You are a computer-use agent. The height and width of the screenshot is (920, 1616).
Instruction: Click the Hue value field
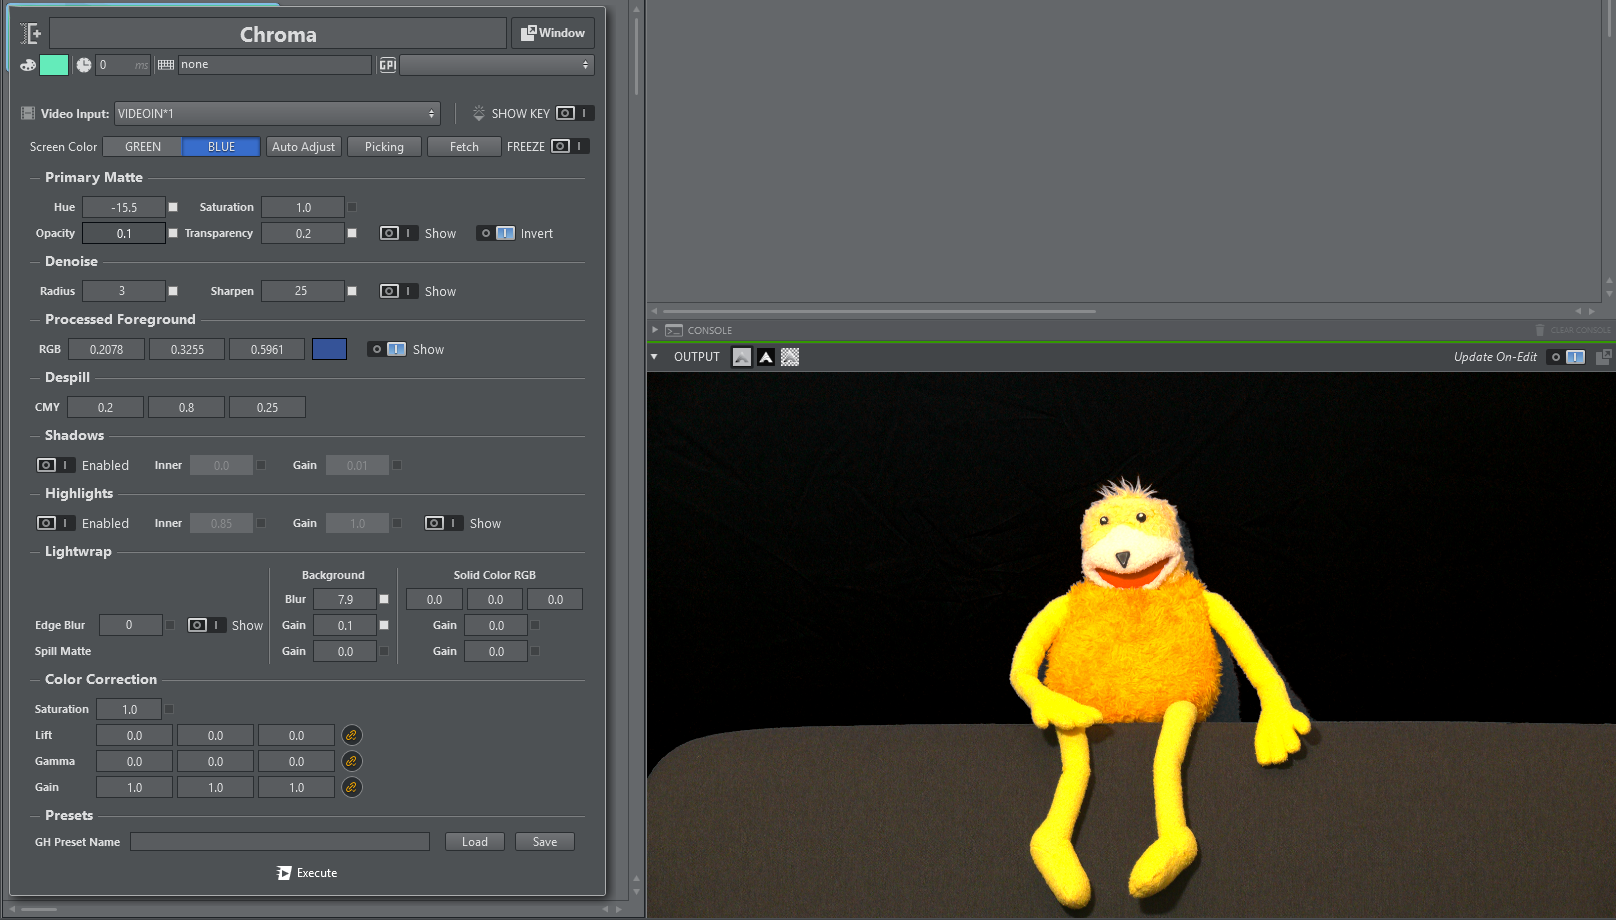click(124, 207)
